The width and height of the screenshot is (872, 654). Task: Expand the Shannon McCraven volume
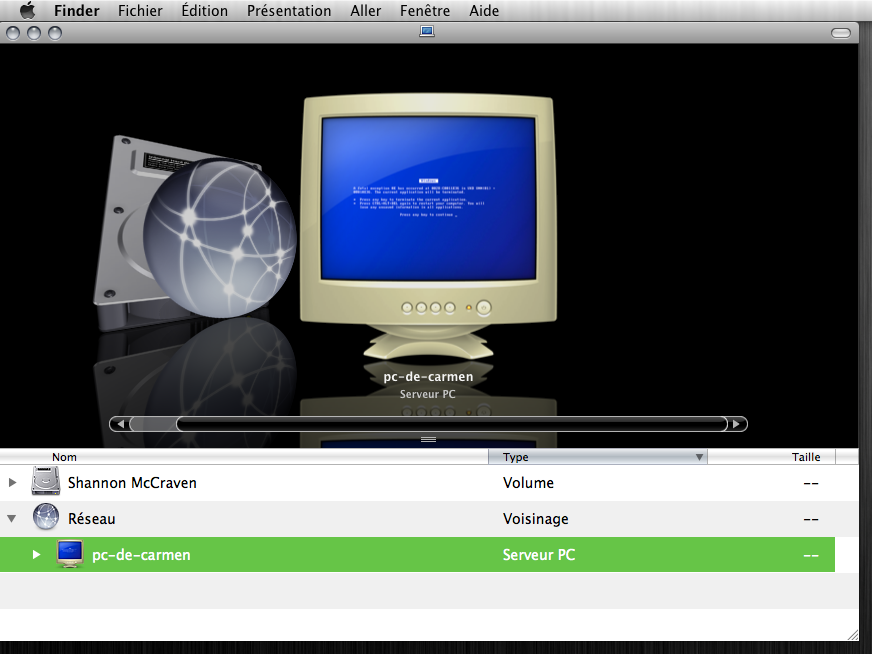pos(12,483)
